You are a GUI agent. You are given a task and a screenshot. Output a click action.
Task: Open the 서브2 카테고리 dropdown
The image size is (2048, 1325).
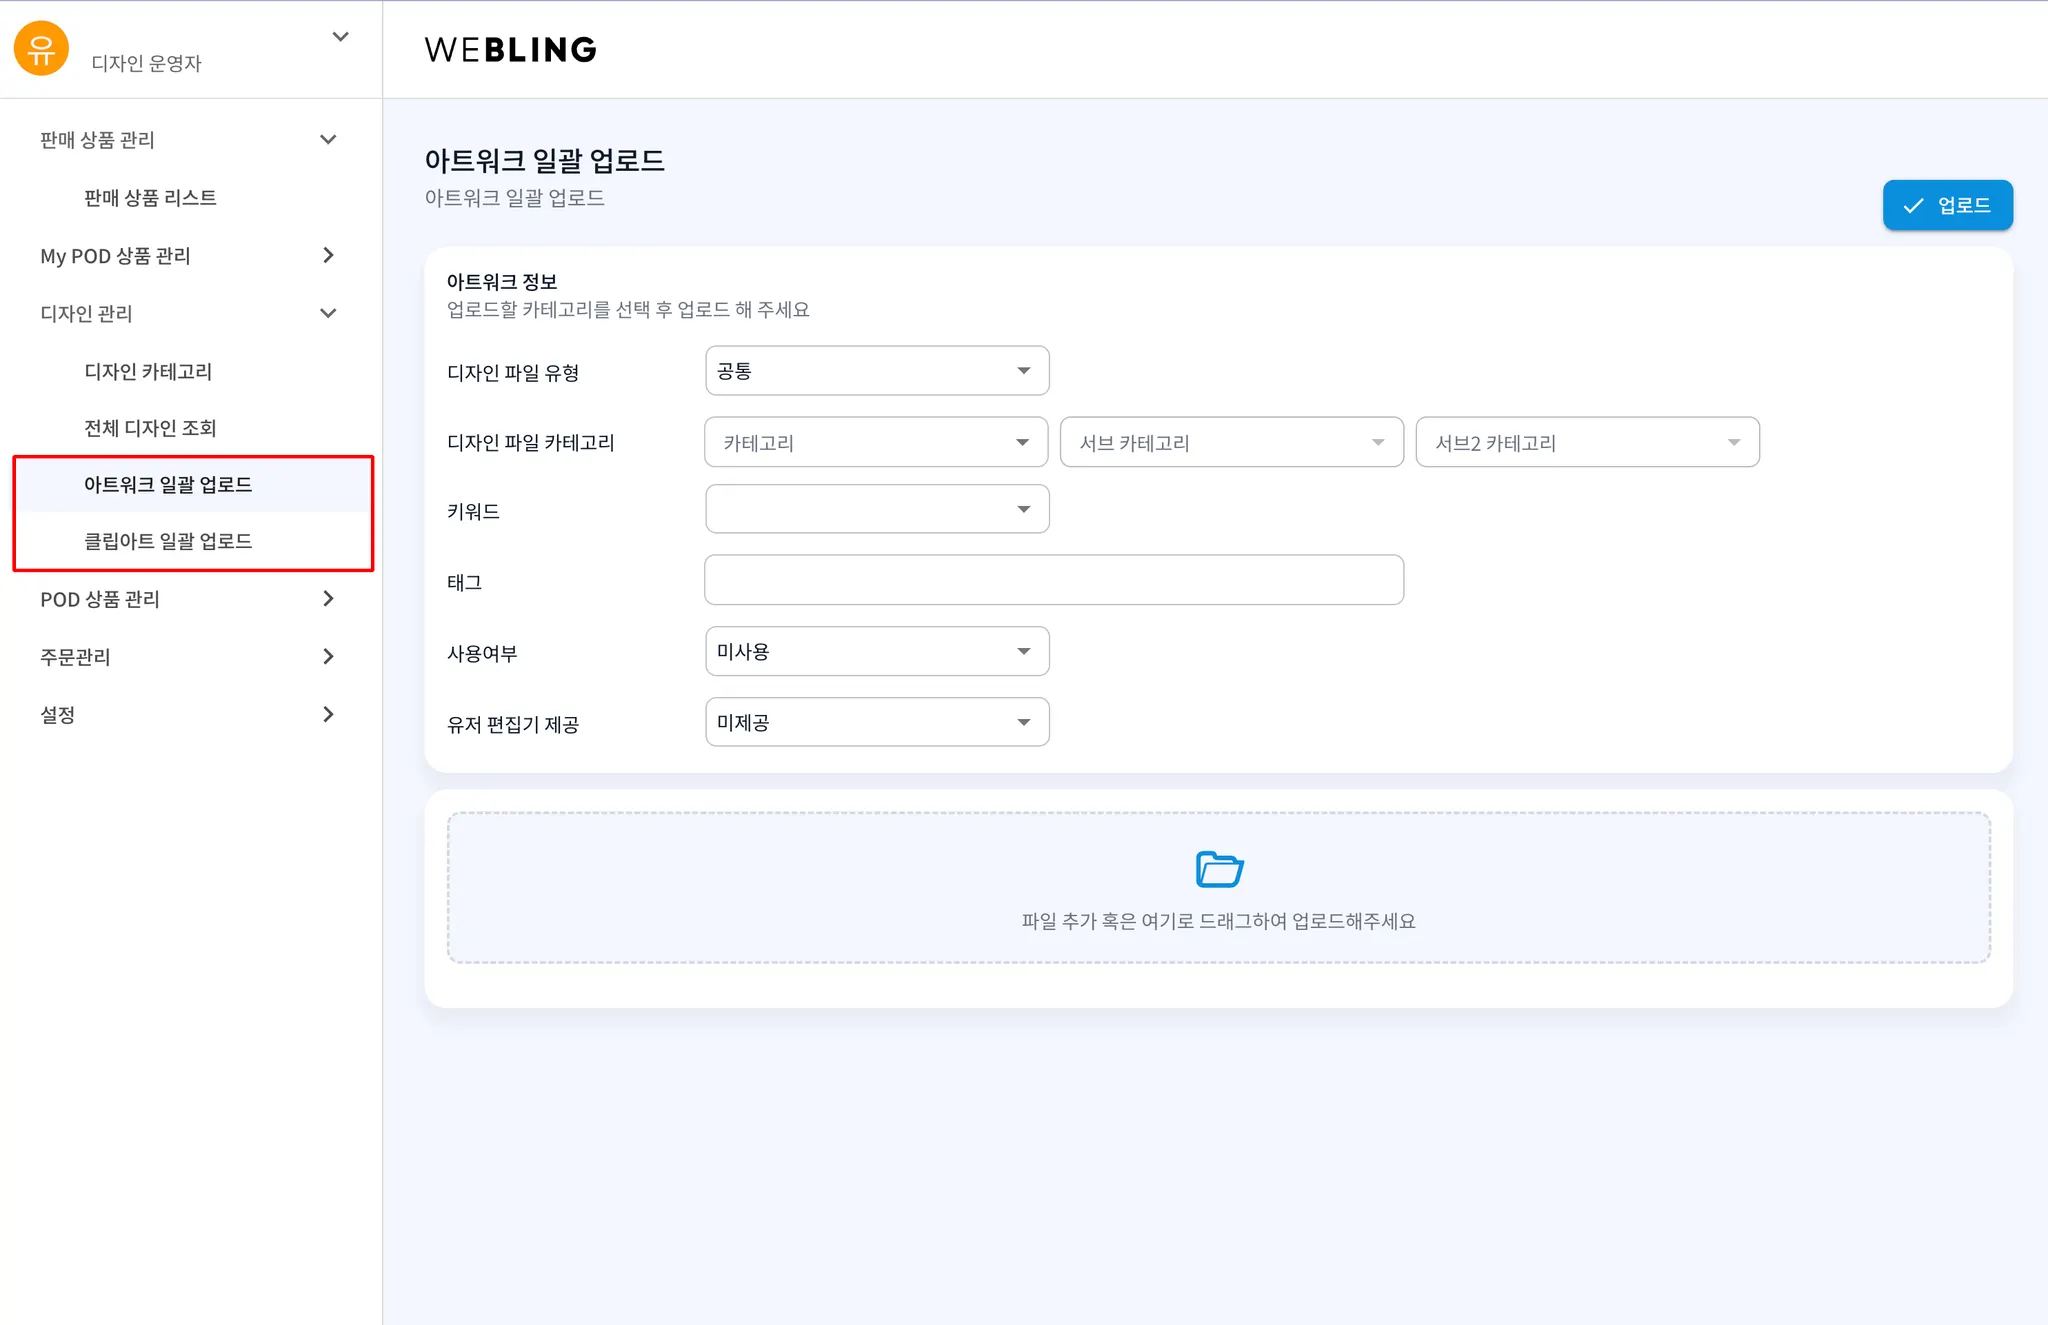point(1587,442)
